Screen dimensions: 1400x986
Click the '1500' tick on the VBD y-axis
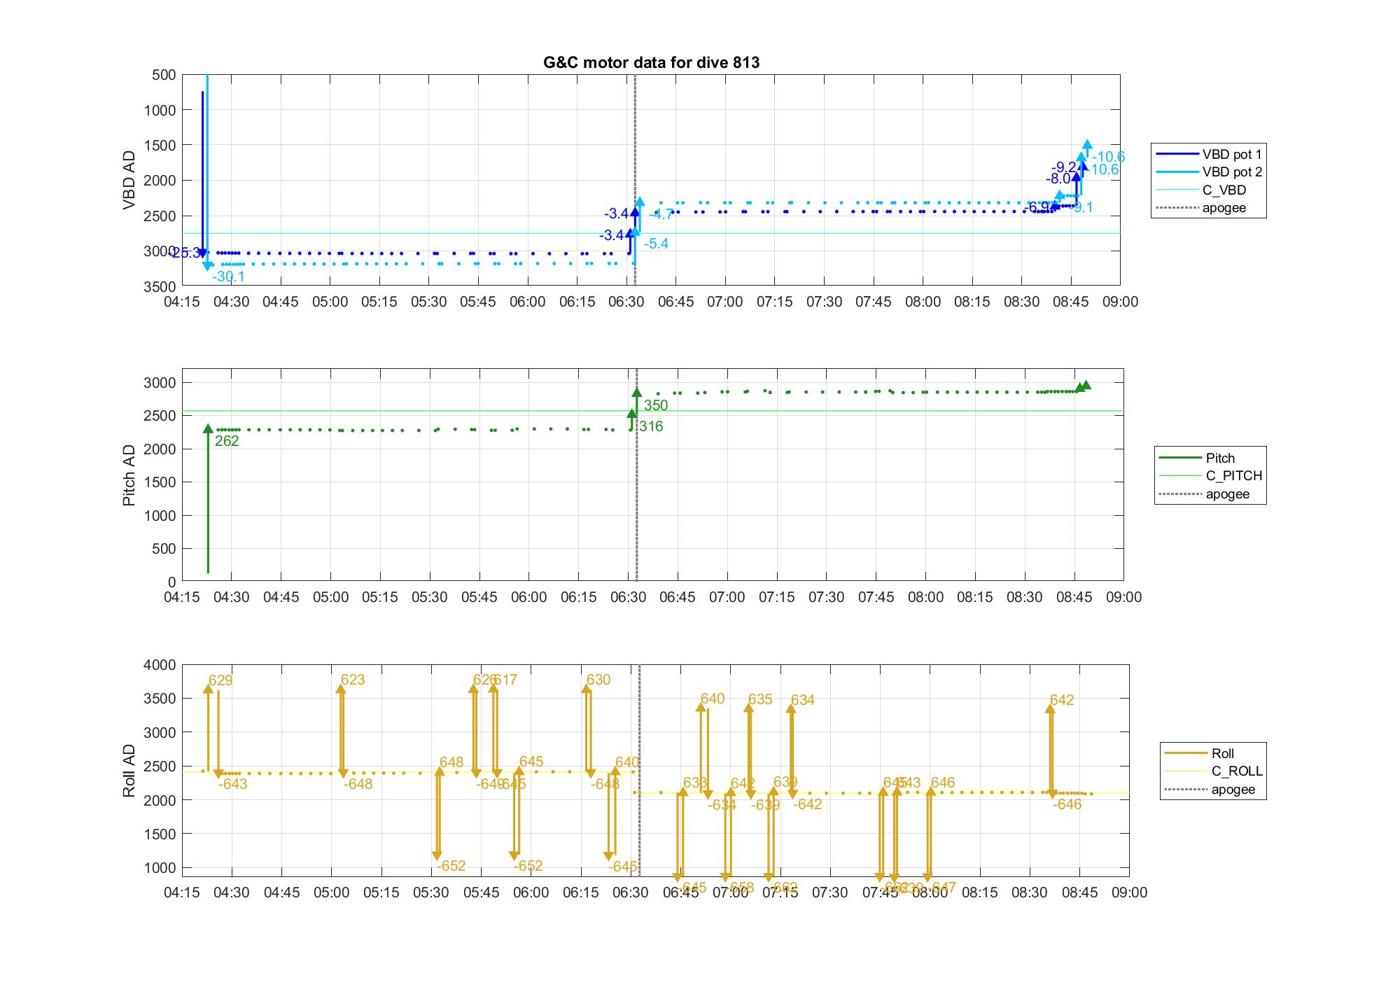click(x=160, y=145)
